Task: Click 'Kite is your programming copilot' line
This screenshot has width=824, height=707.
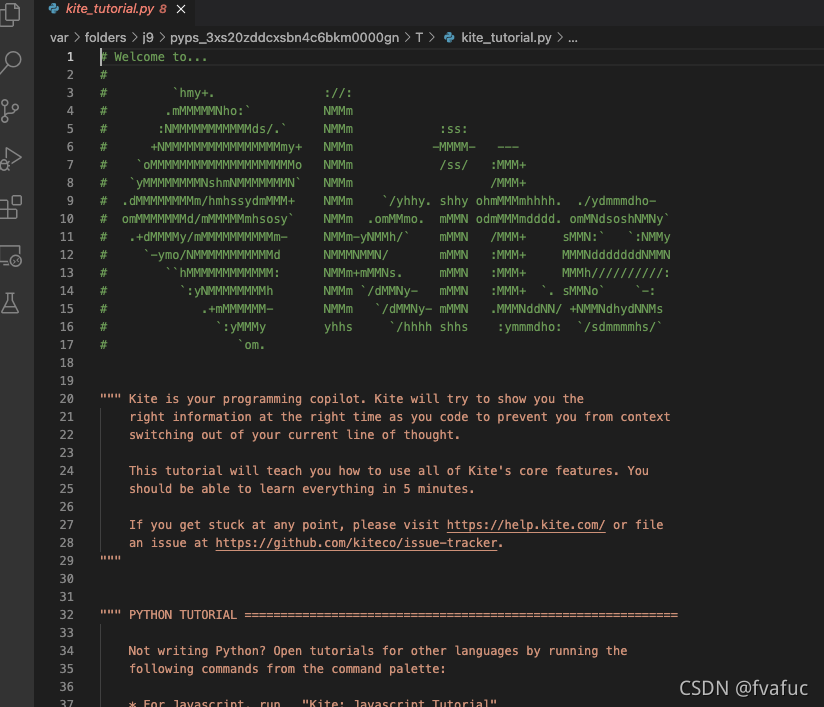Action: tap(342, 399)
